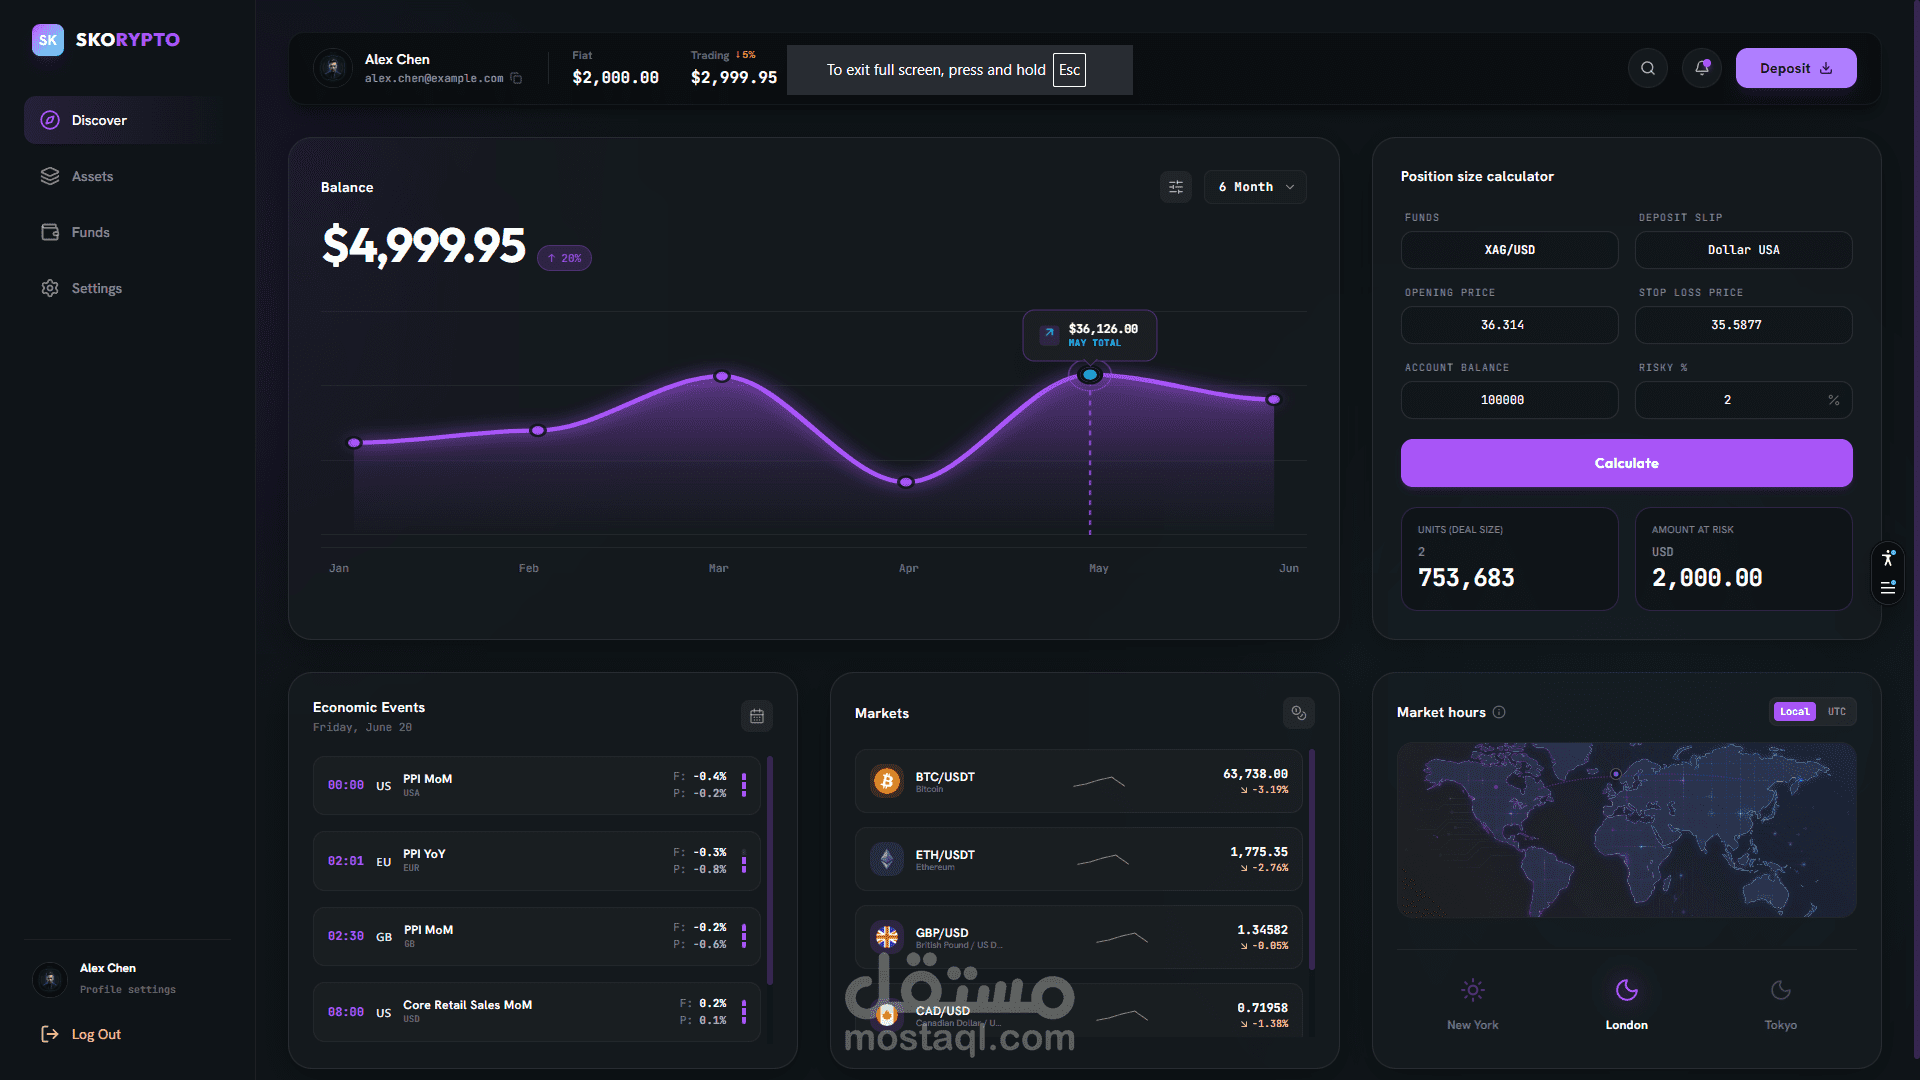Open the Discover sidebar section
1920x1080 pixels.
click(x=126, y=120)
